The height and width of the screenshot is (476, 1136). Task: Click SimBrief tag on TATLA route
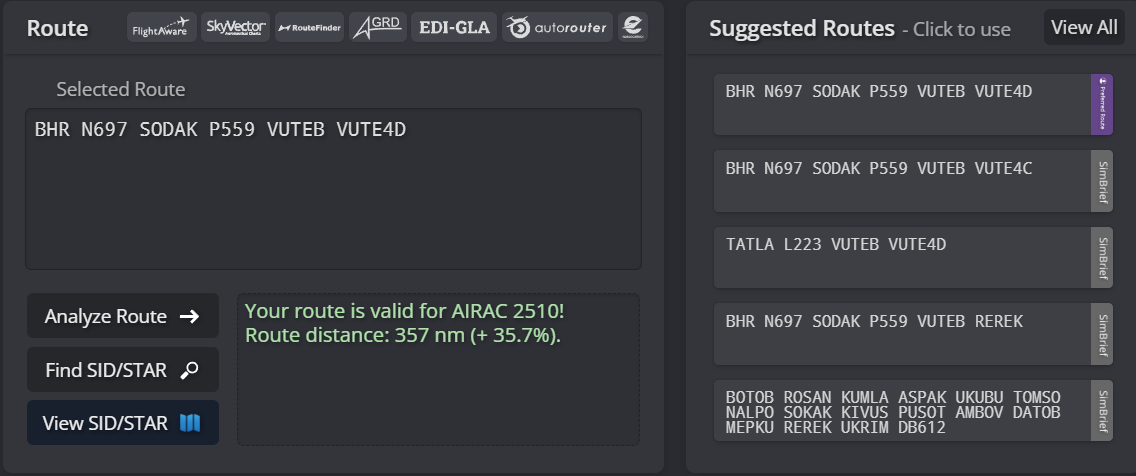[x=1101, y=257]
